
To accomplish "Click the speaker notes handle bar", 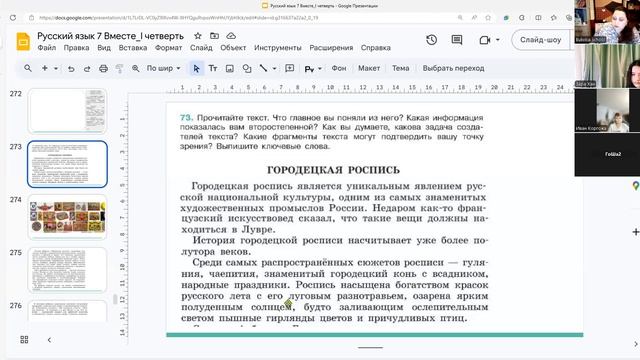I will (371, 348).
